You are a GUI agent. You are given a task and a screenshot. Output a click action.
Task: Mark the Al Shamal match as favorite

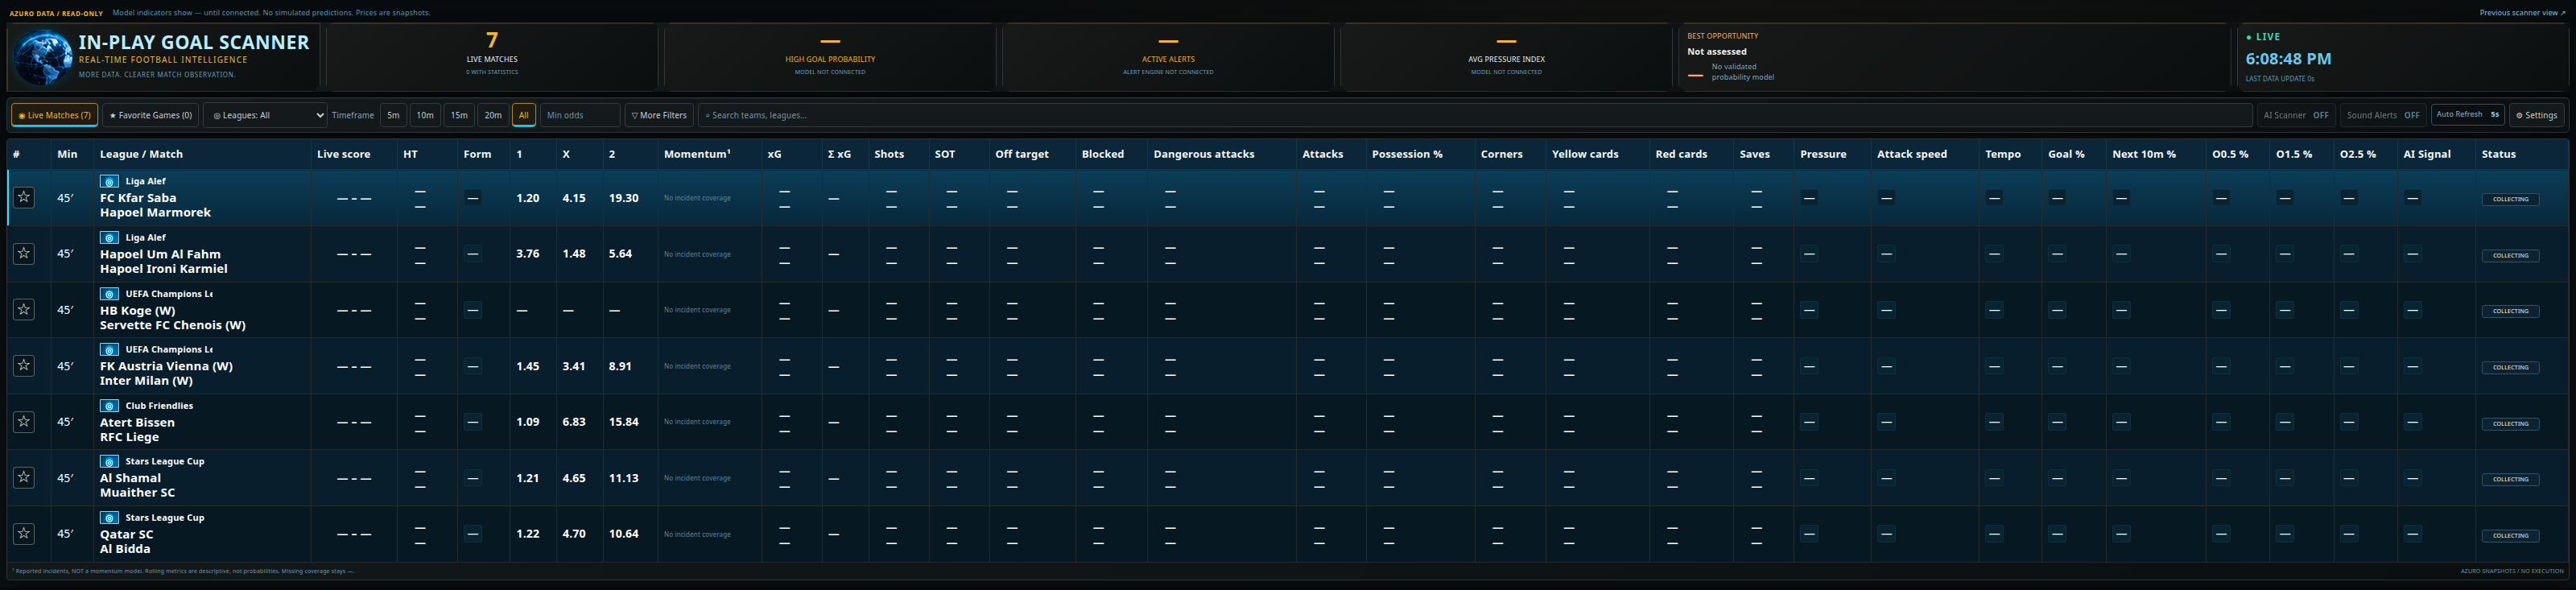pos(24,478)
